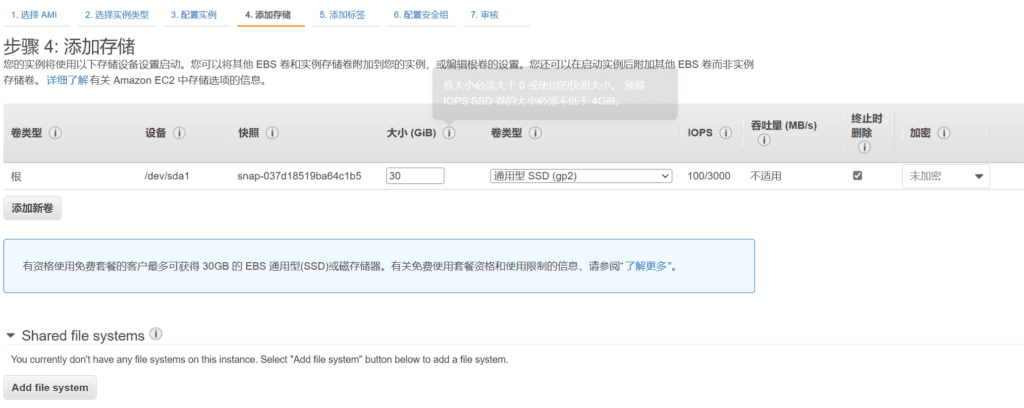Viewport: 1024px width, 408px height.
Task: Click the Add file system button
Action: click(x=50, y=387)
